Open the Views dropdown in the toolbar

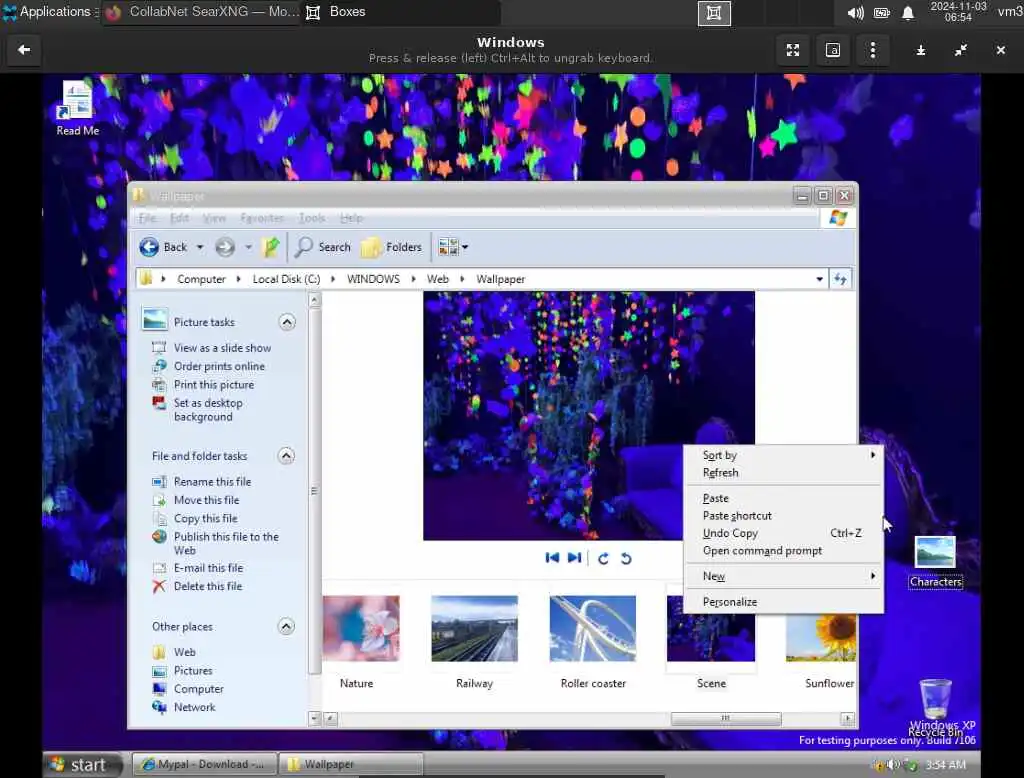[x=454, y=247]
